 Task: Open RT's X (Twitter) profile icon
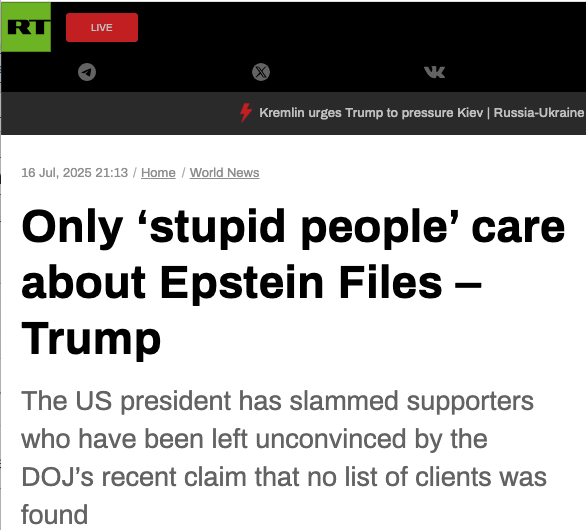(261, 72)
